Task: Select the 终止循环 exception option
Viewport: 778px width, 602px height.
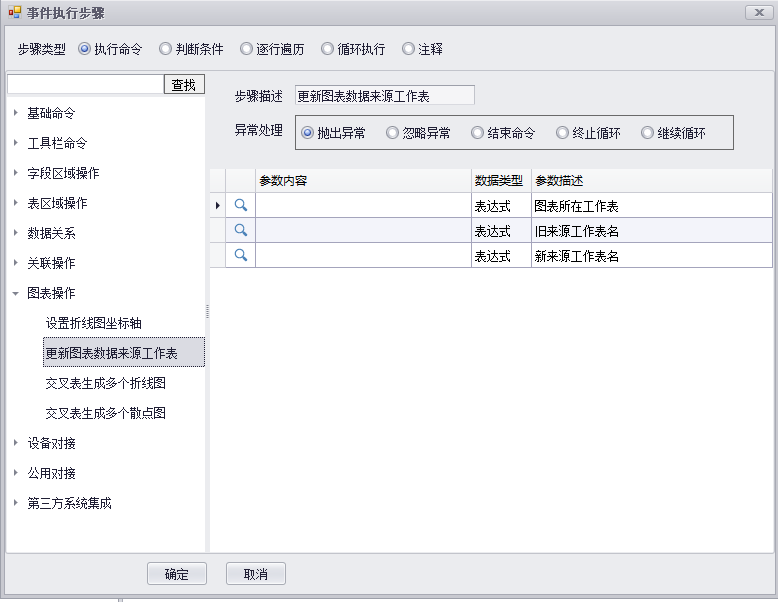Action: coord(563,133)
